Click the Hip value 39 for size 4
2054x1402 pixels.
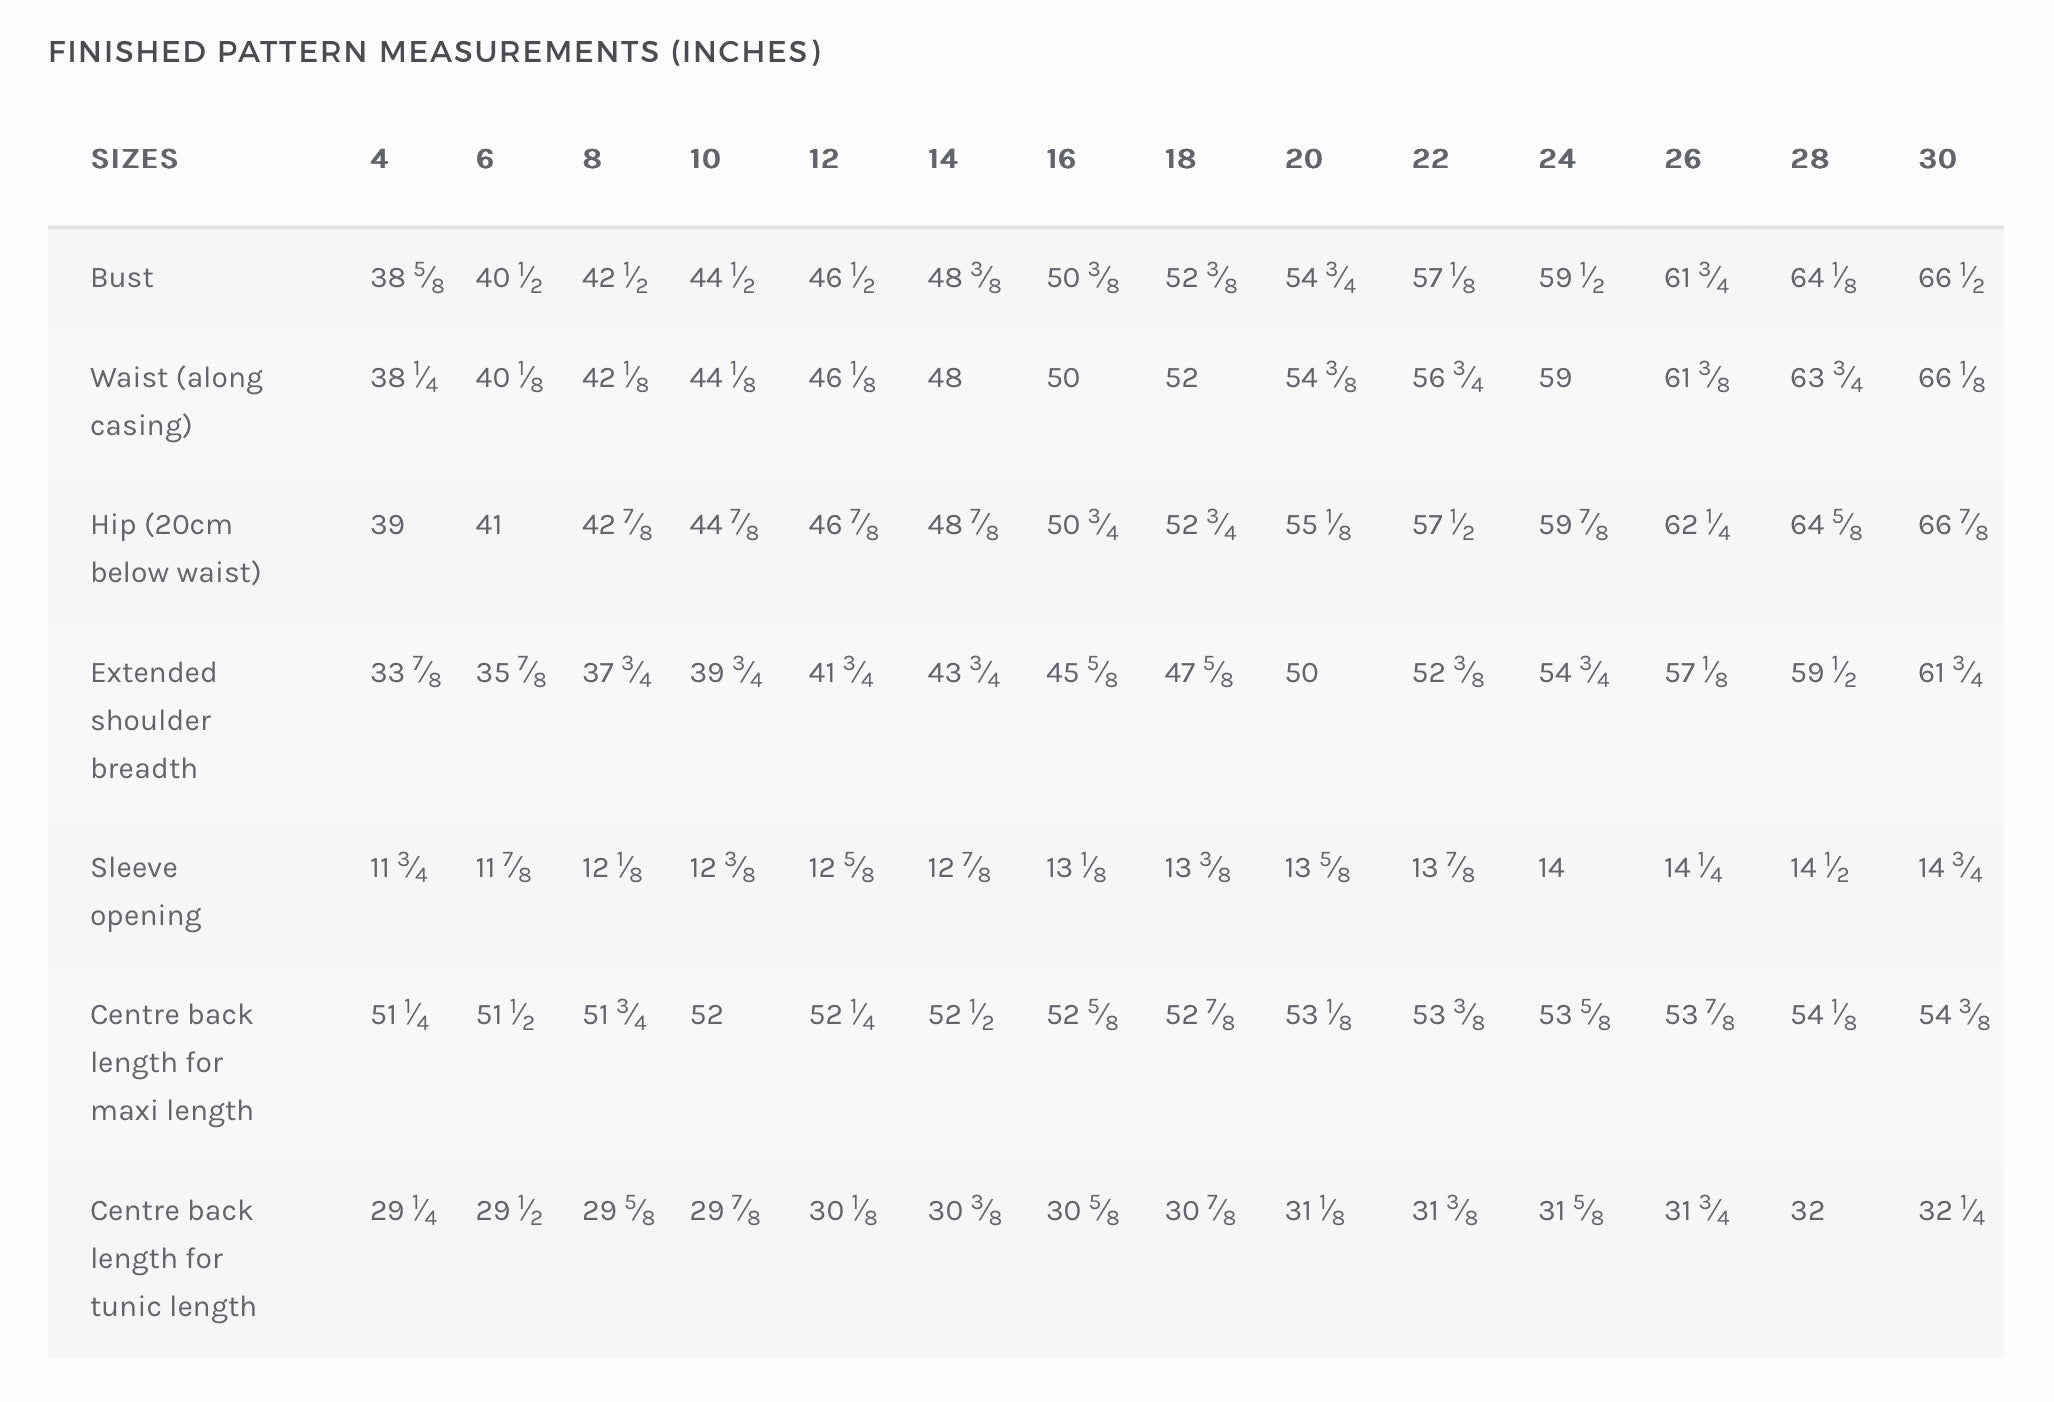387,525
